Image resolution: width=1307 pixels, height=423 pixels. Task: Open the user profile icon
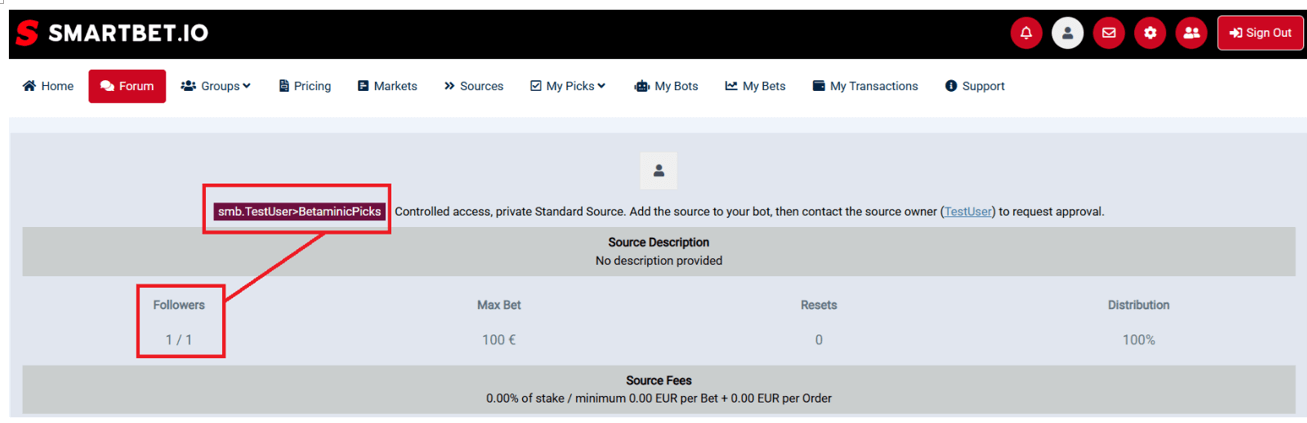pyautogui.click(x=1068, y=33)
